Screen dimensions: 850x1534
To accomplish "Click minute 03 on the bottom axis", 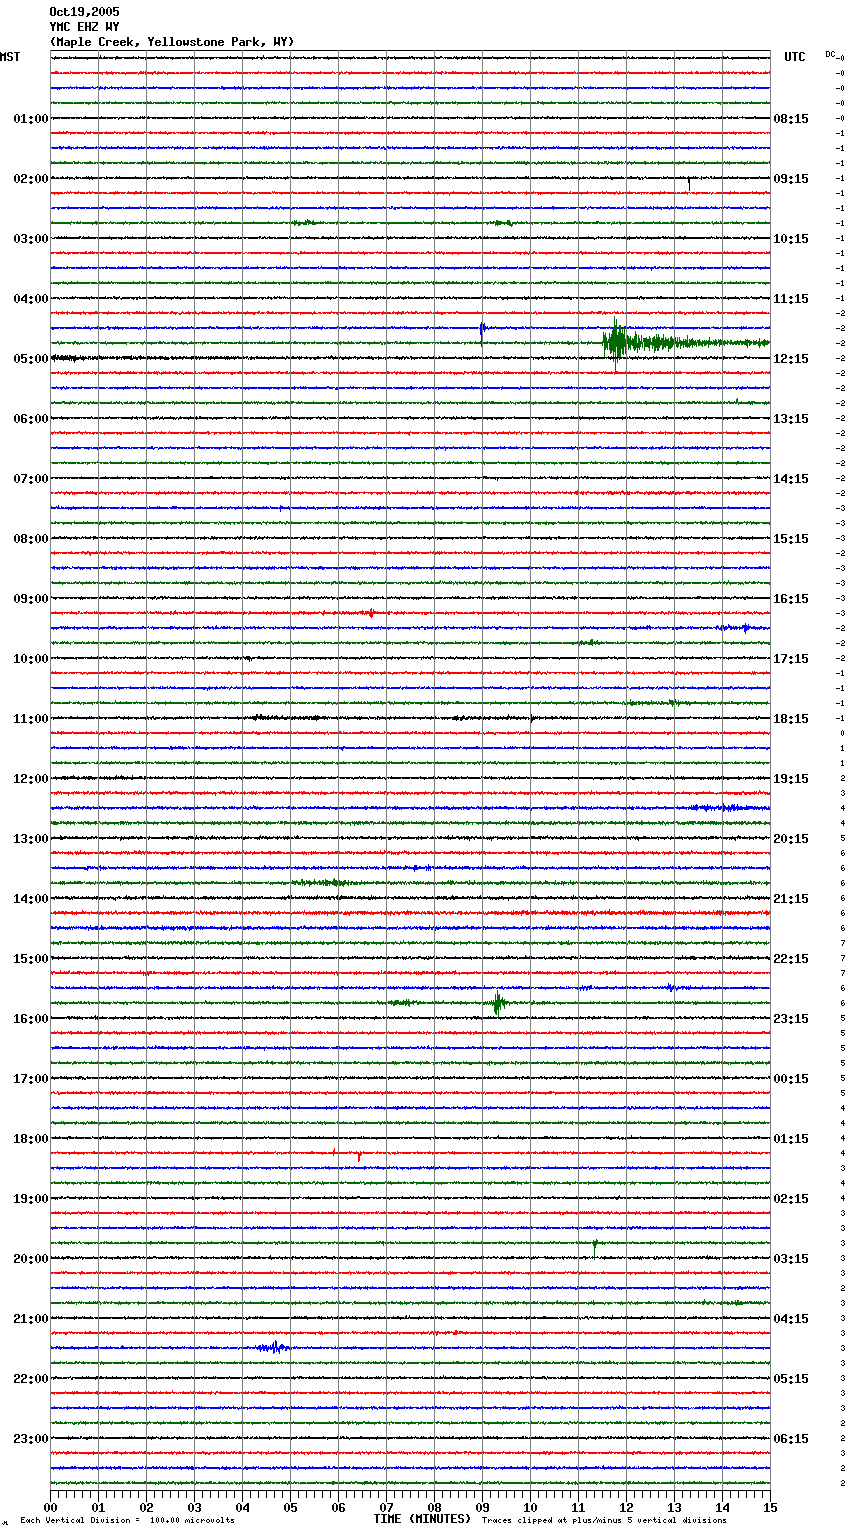I will tap(194, 1507).
